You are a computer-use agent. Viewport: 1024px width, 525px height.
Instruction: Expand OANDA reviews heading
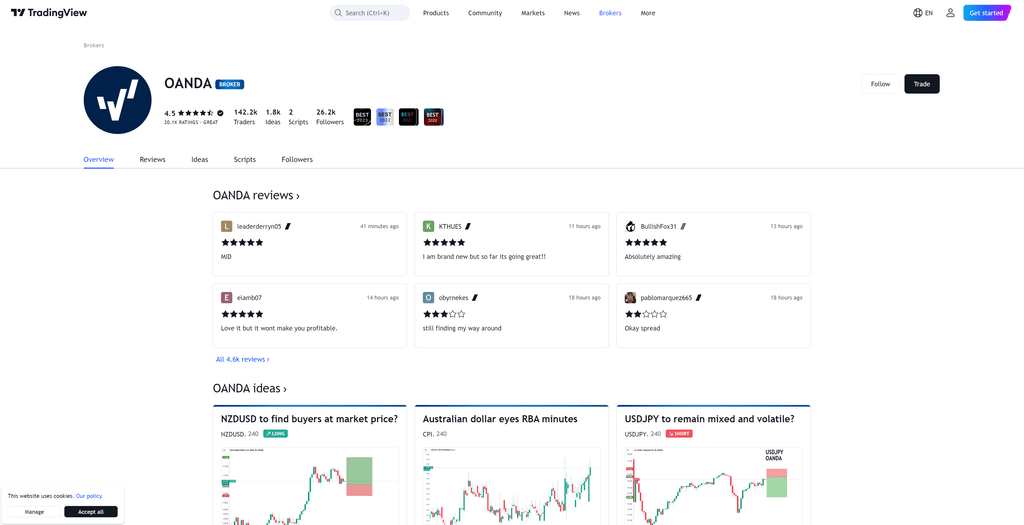click(256, 195)
